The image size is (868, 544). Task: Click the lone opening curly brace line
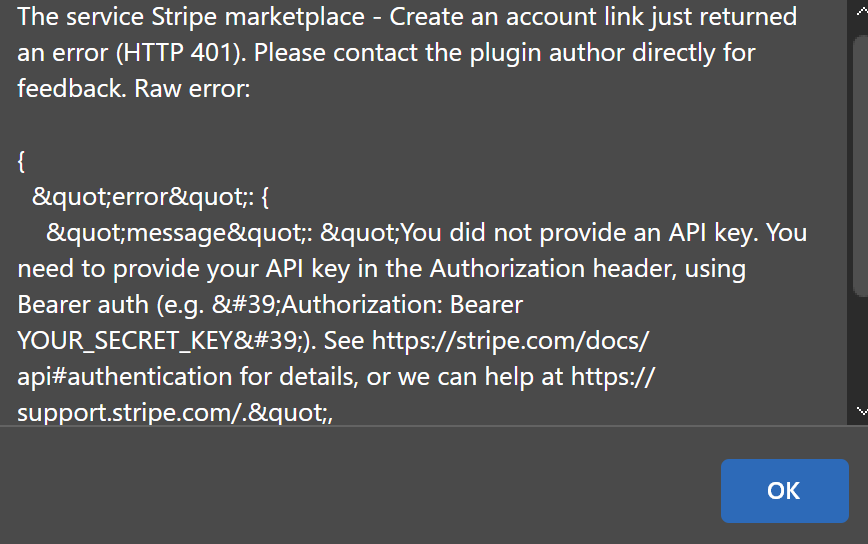coord(21,161)
